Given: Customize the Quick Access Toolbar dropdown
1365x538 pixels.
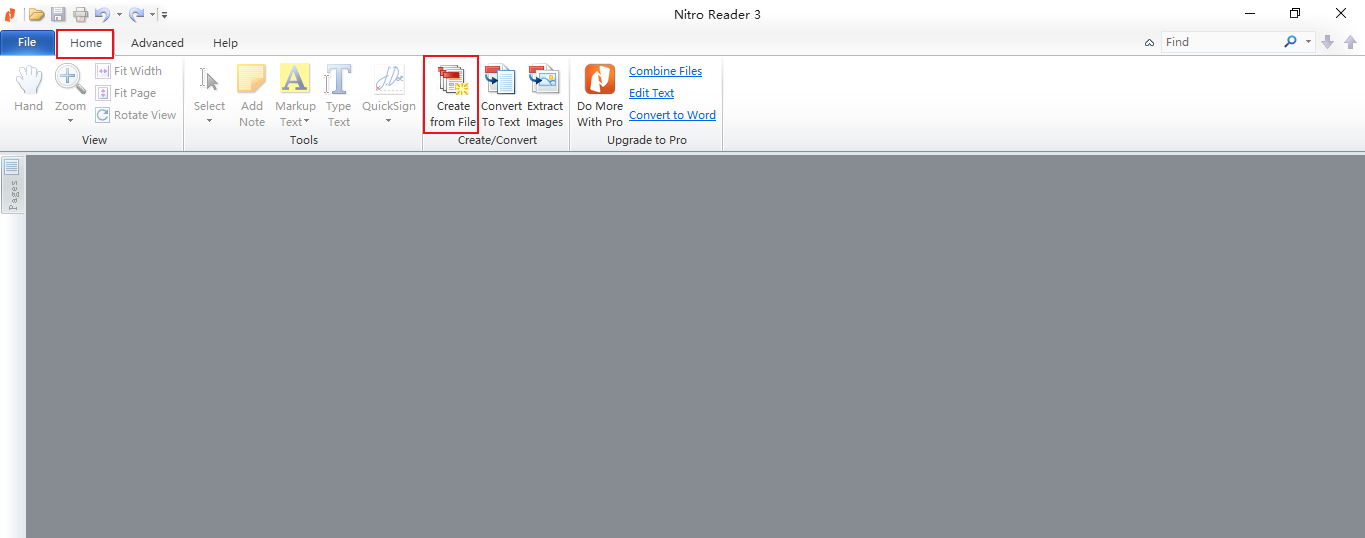Looking at the screenshot, I should (x=164, y=15).
